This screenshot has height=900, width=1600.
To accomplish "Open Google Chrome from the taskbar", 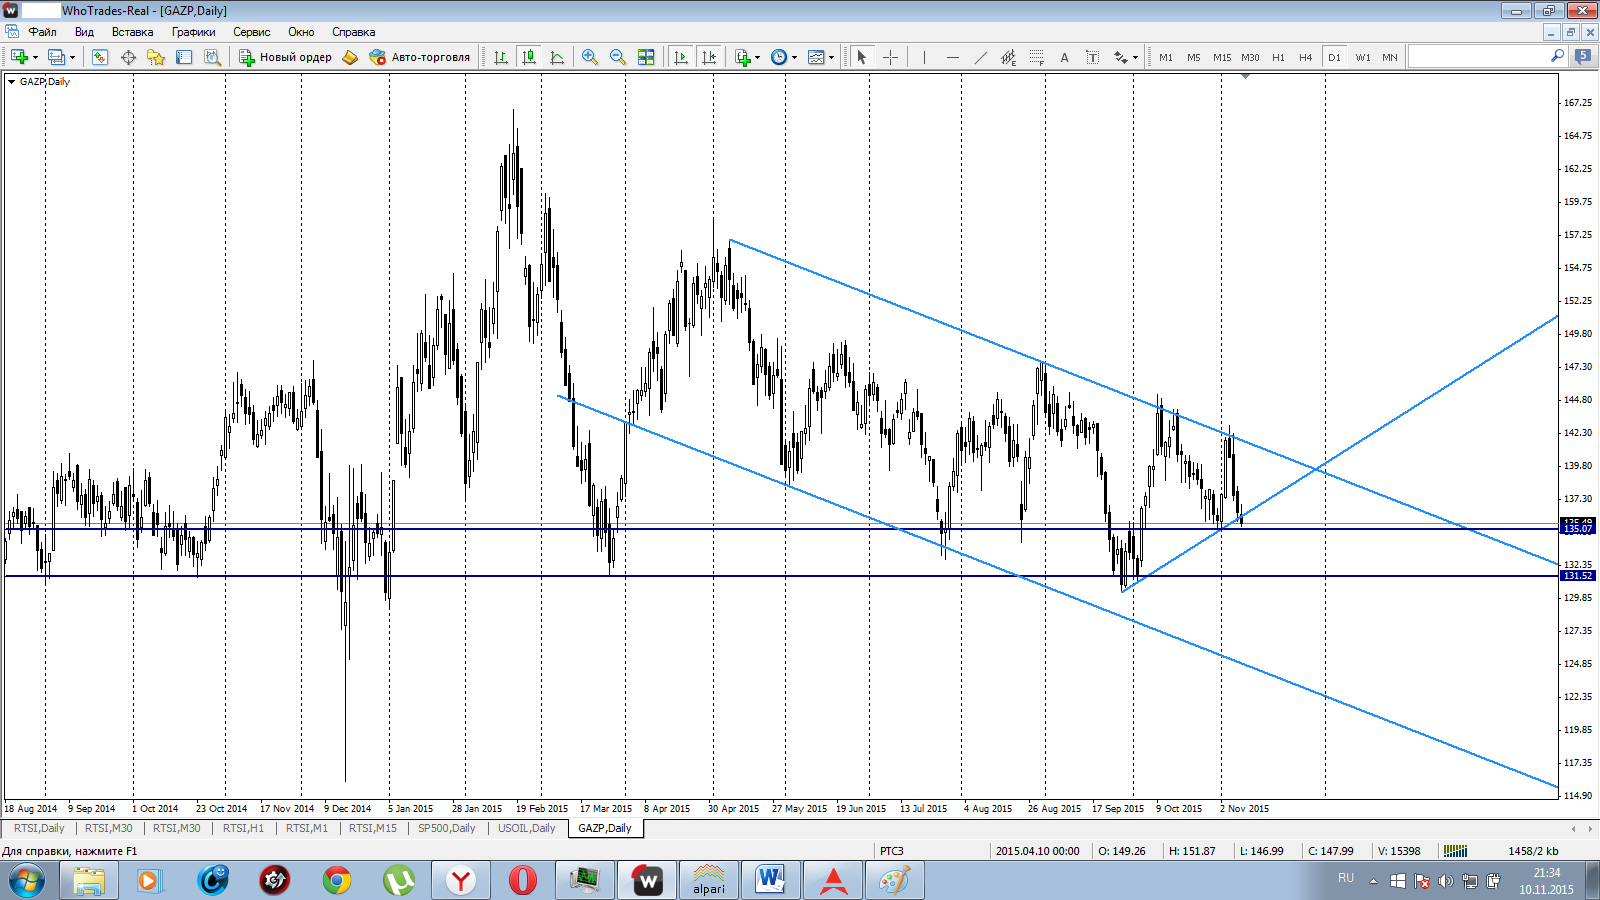I will (337, 880).
